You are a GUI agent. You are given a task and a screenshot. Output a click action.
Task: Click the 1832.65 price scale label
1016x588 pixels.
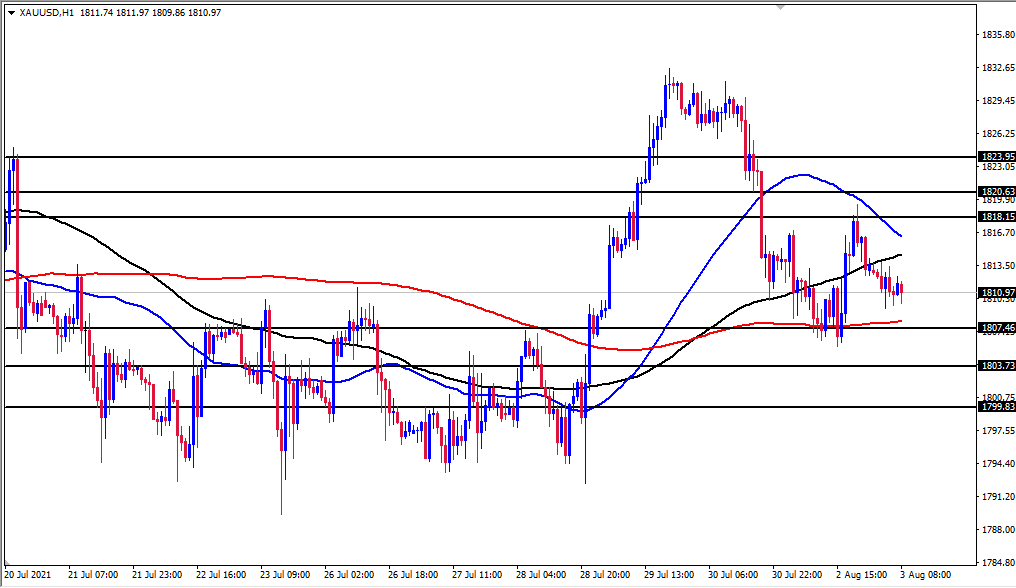tap(999, 67)
